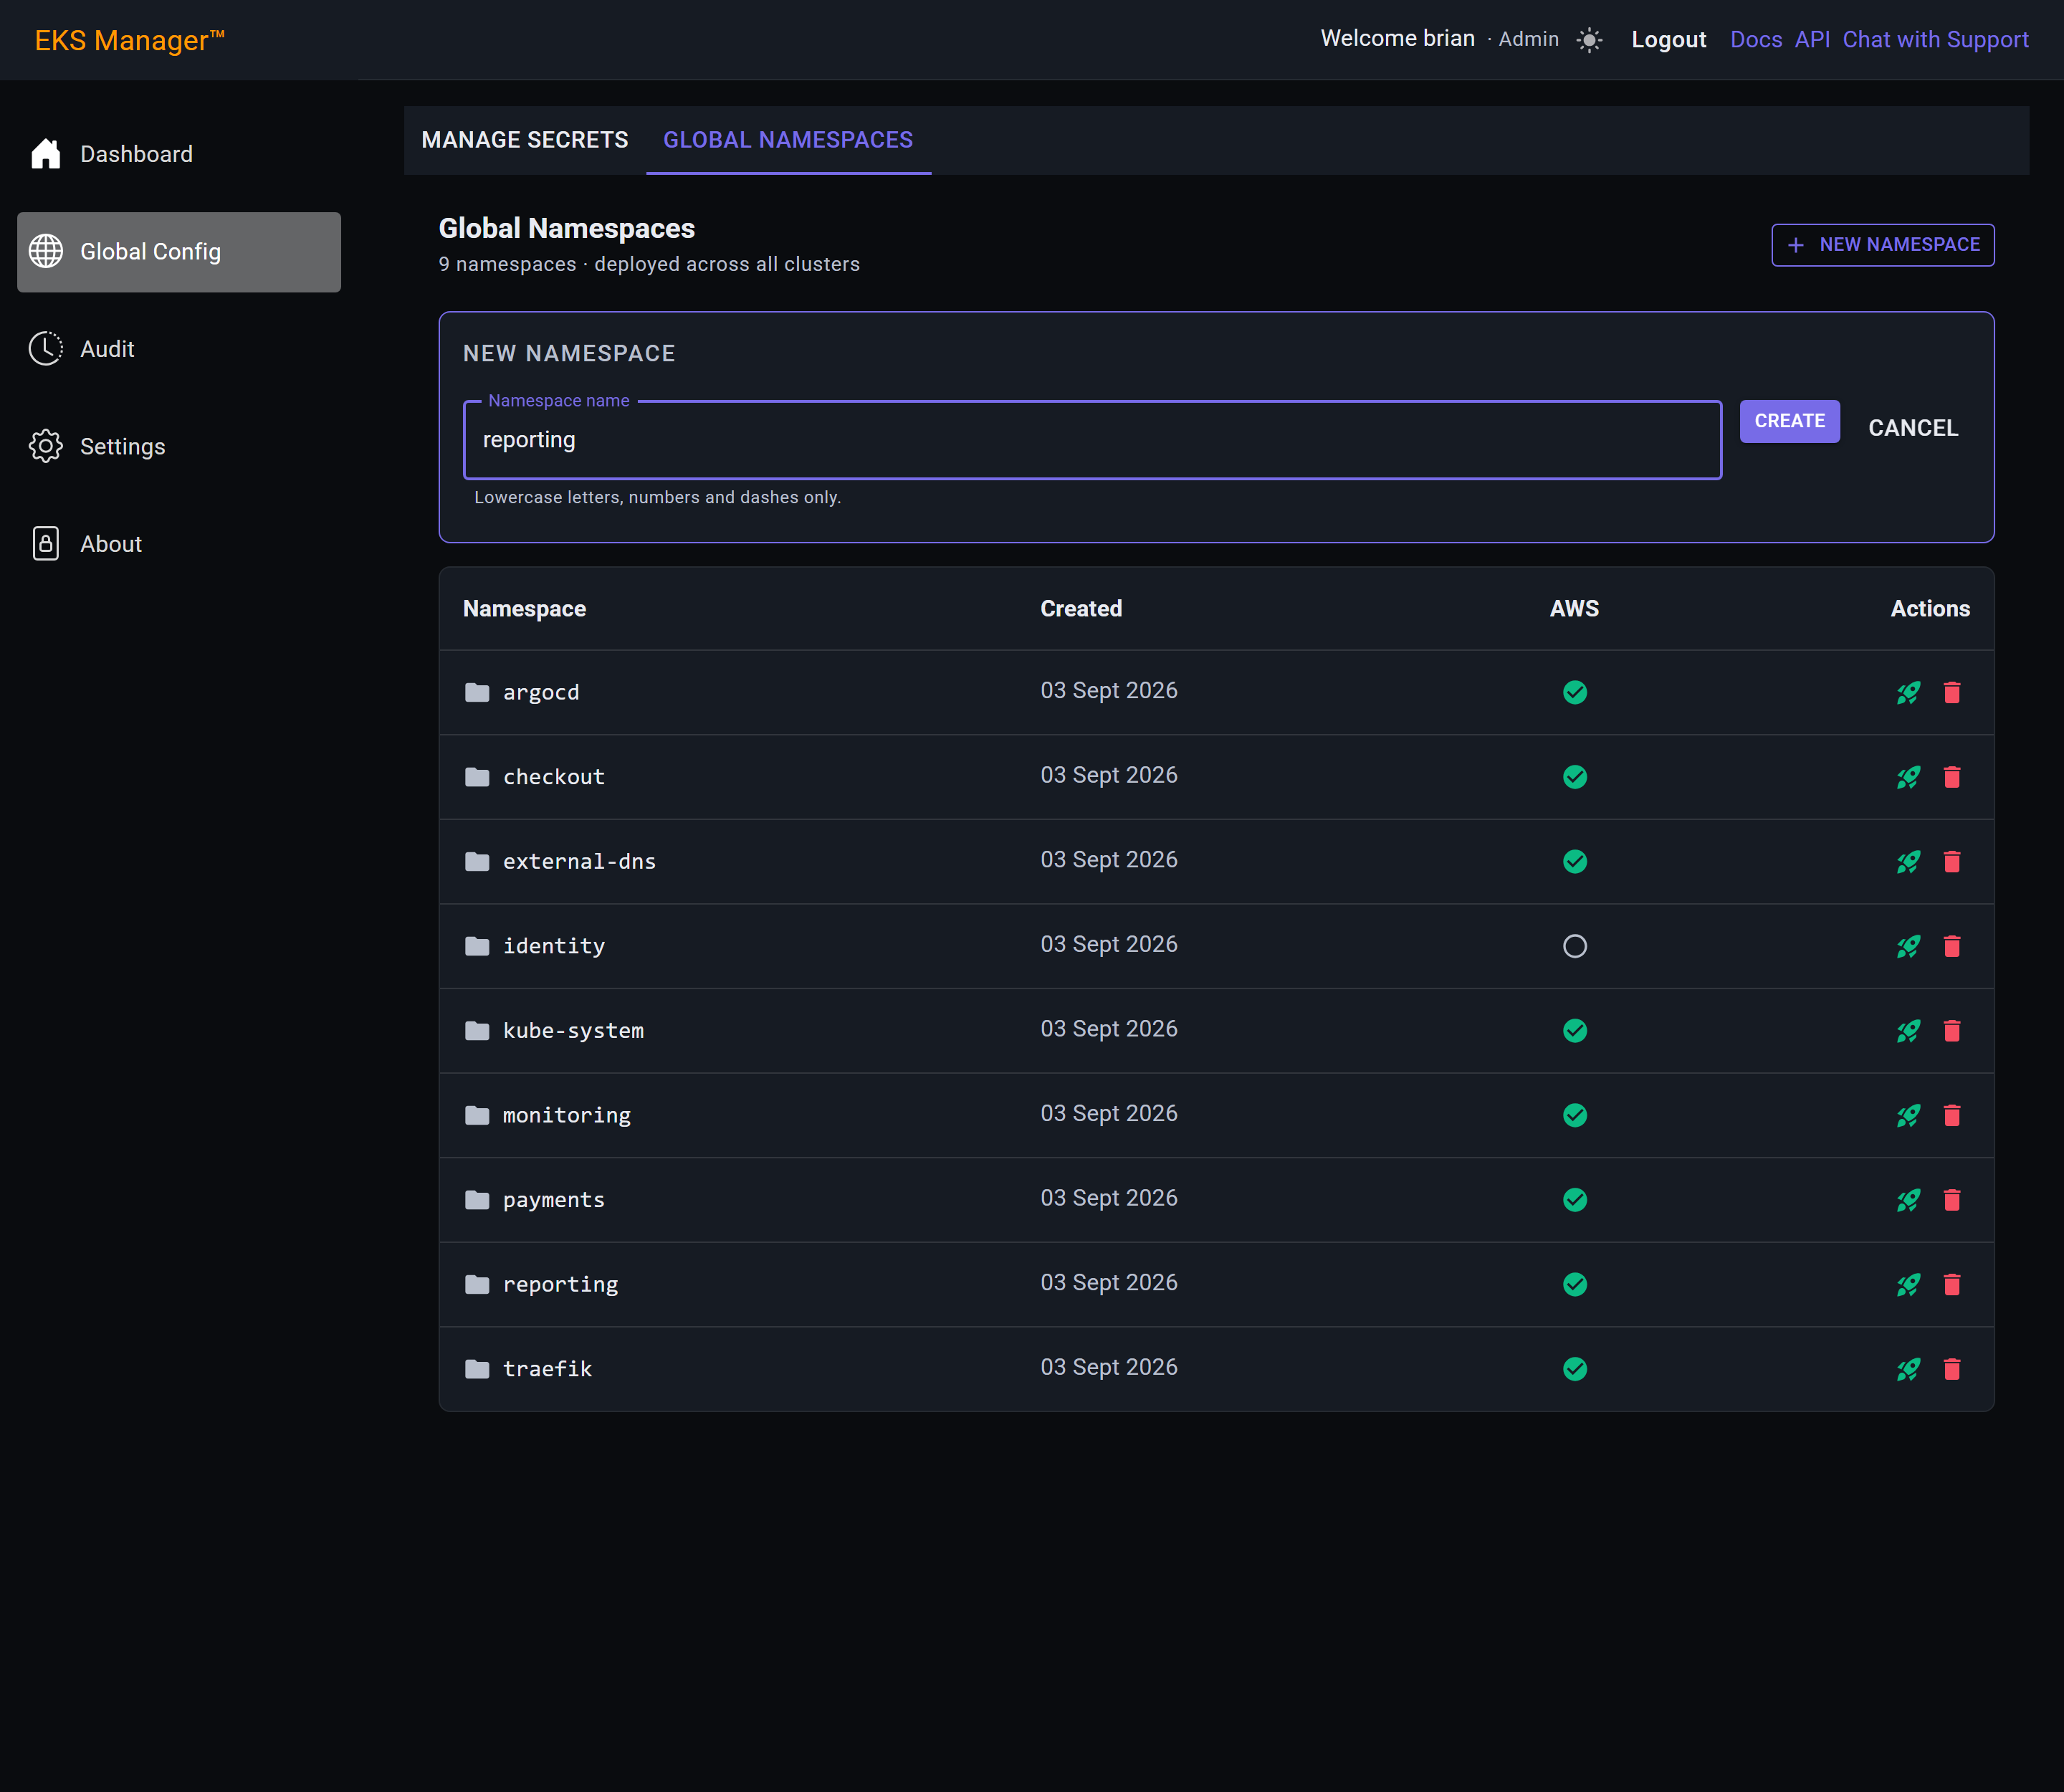Click the reporting namespace name in table
This screenshot has height=1792, width=2064.
click(560, 1284)
